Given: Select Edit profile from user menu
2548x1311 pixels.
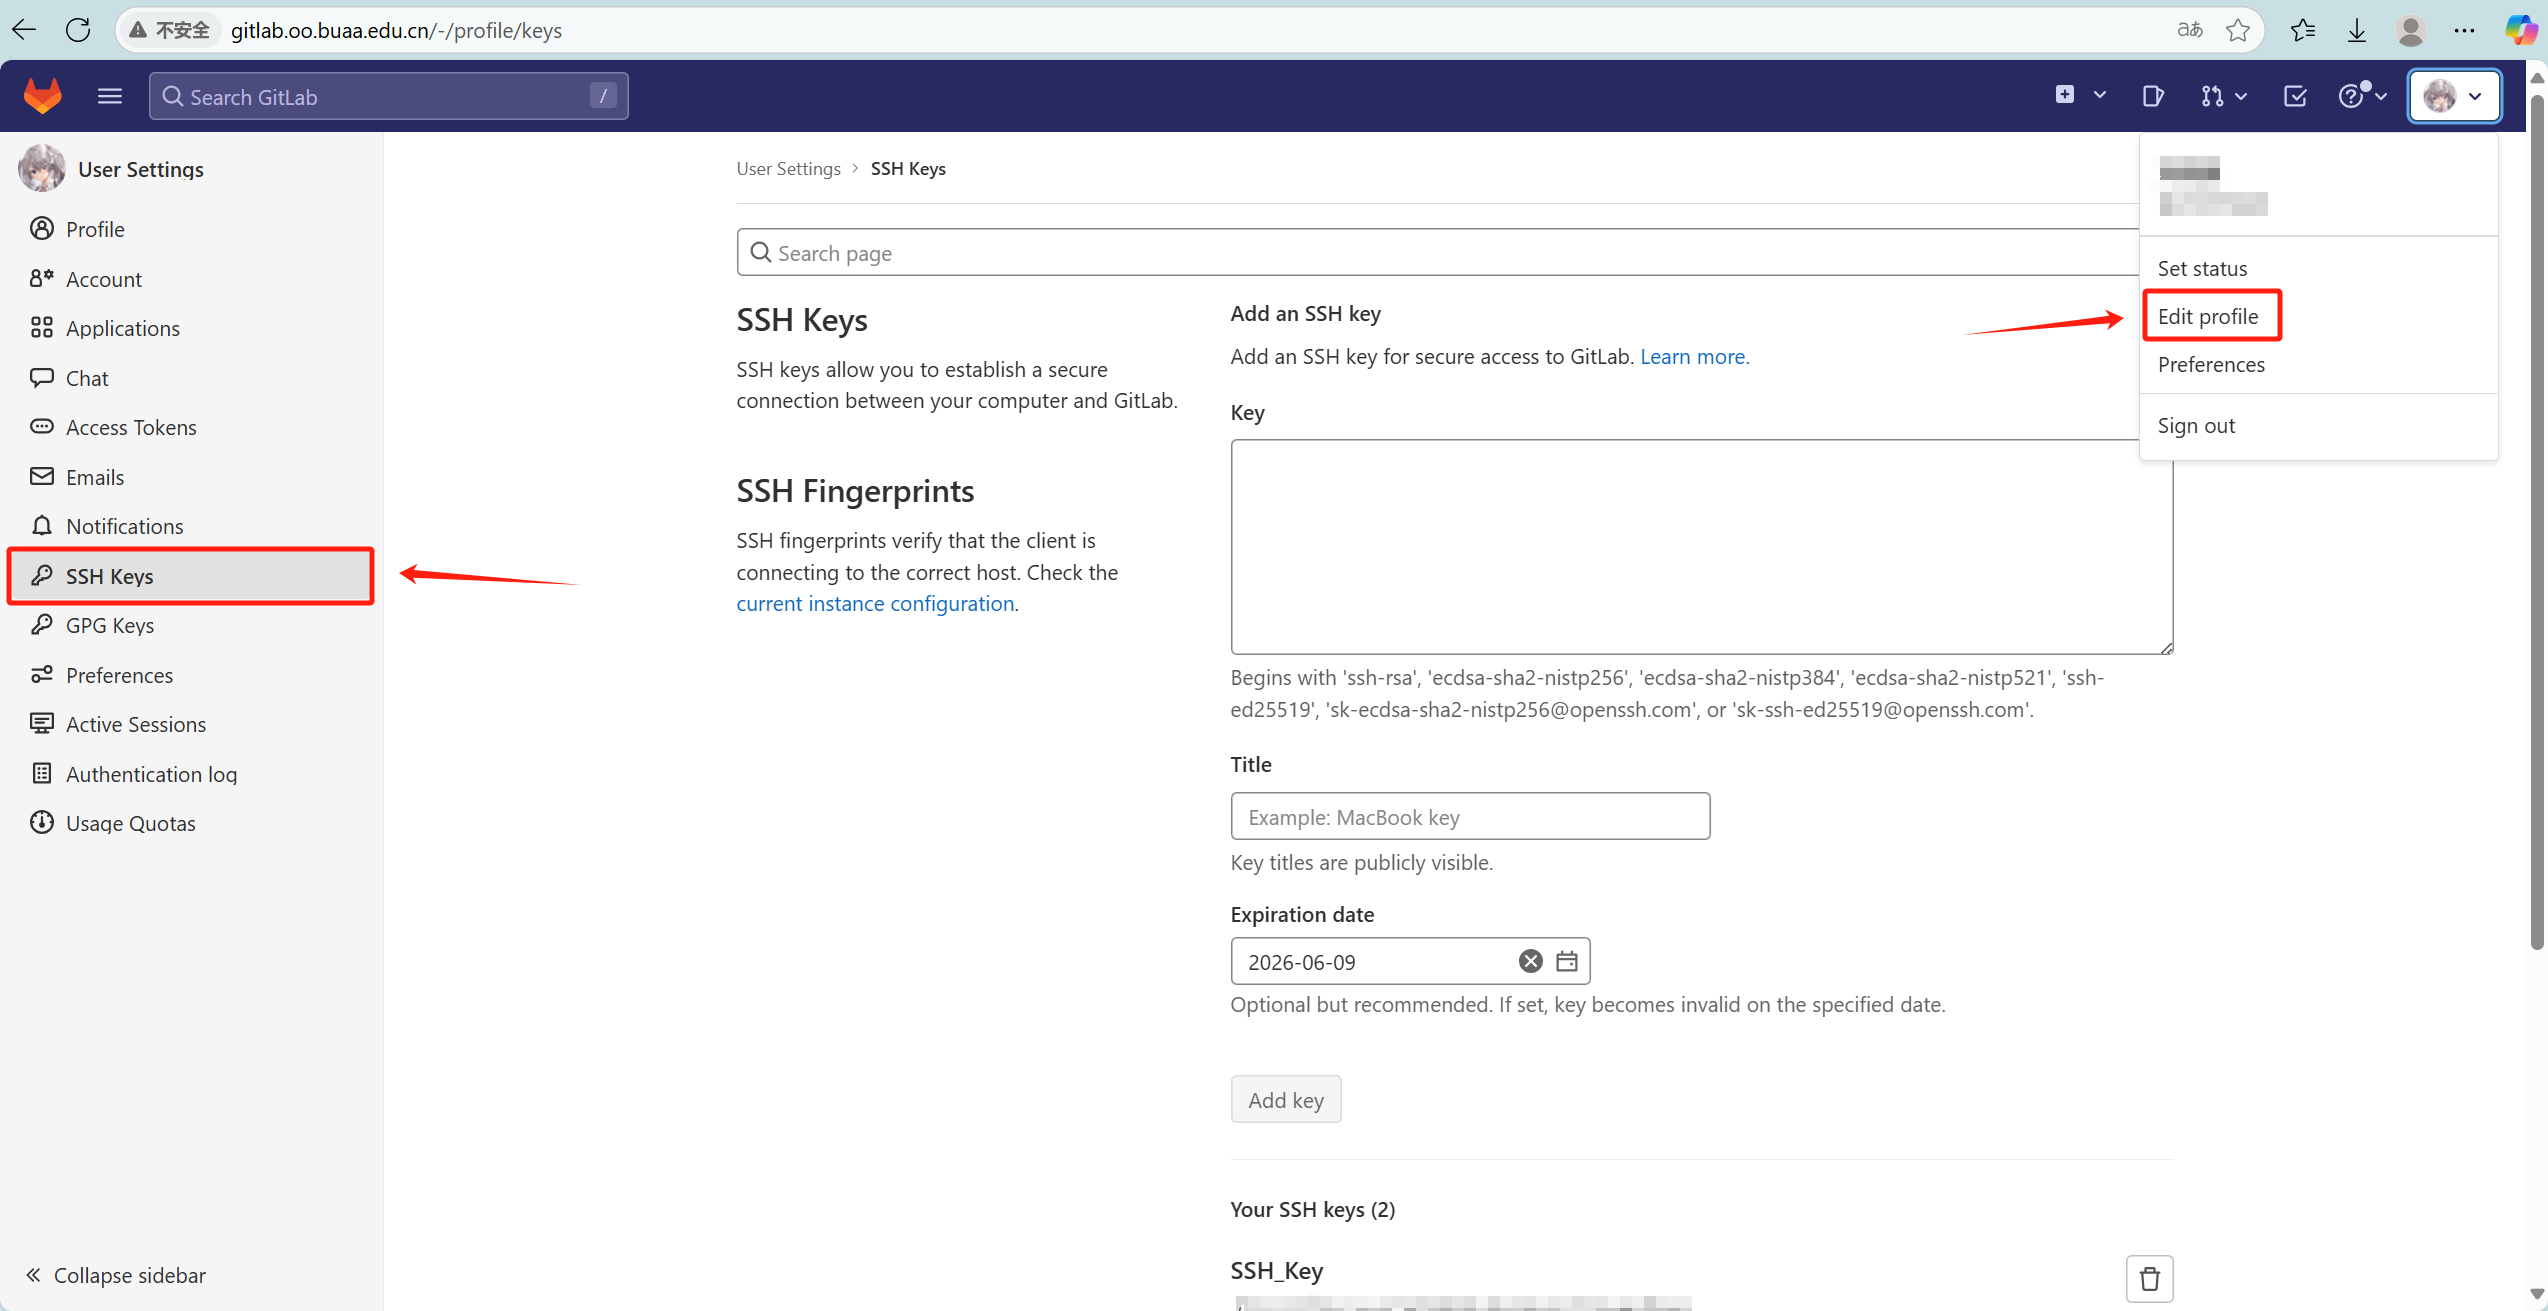Looking at the screenshot, I should 2208,316.
